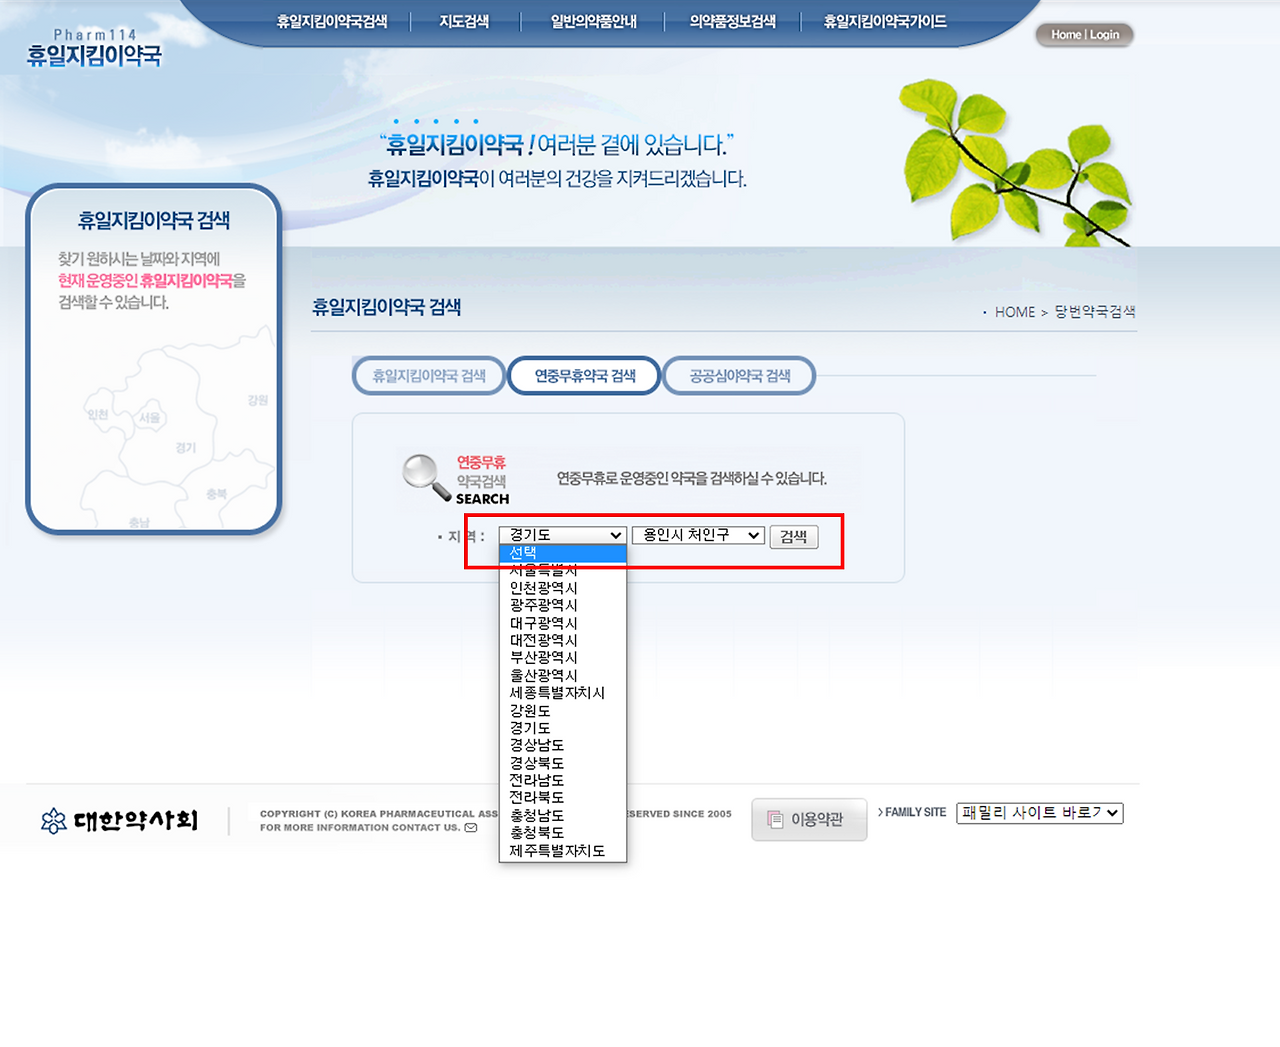Click the 검색 search button
This screenshot has width=1280, height=1047.
(793, 536)
